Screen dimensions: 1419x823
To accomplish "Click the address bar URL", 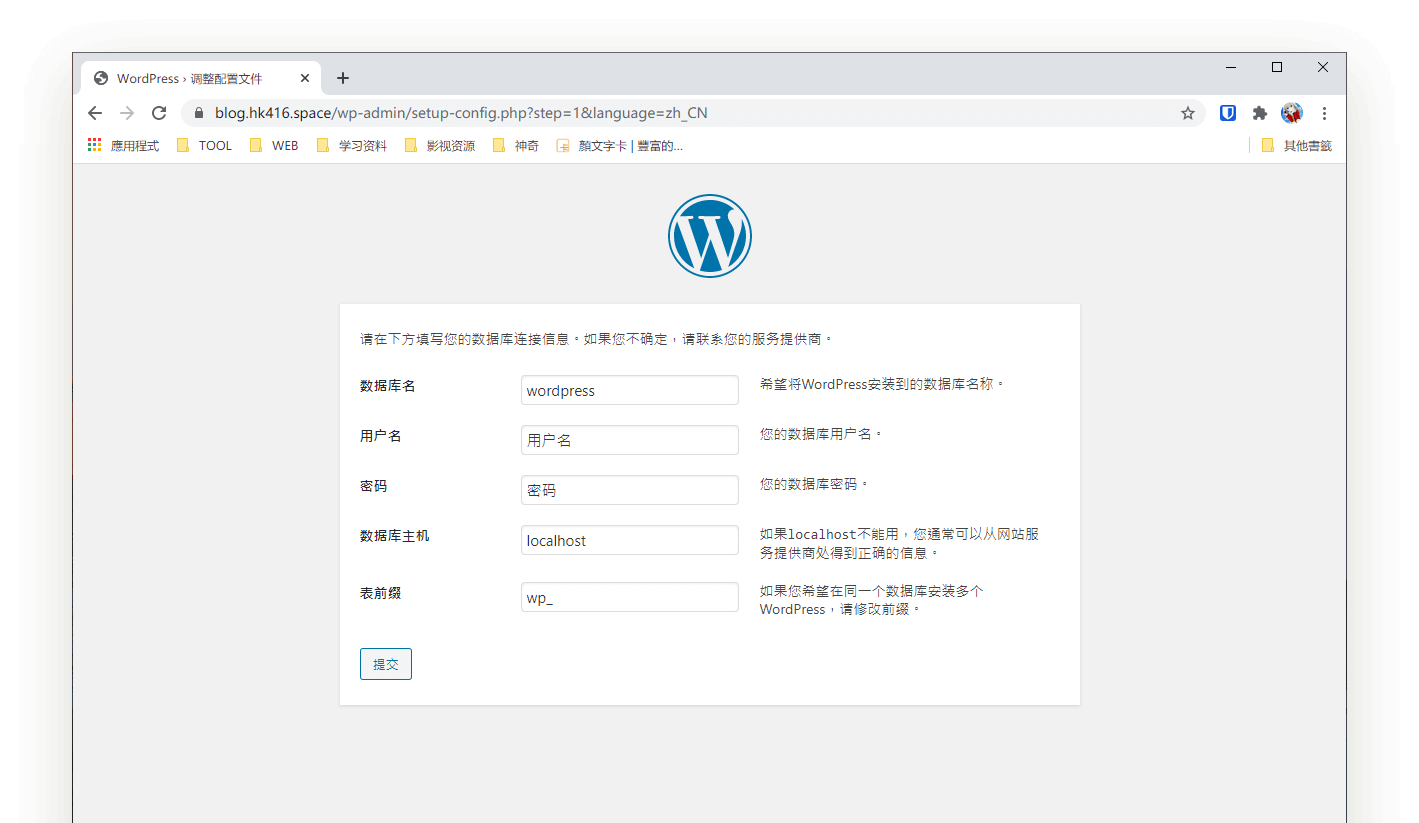I will (461, 113).
